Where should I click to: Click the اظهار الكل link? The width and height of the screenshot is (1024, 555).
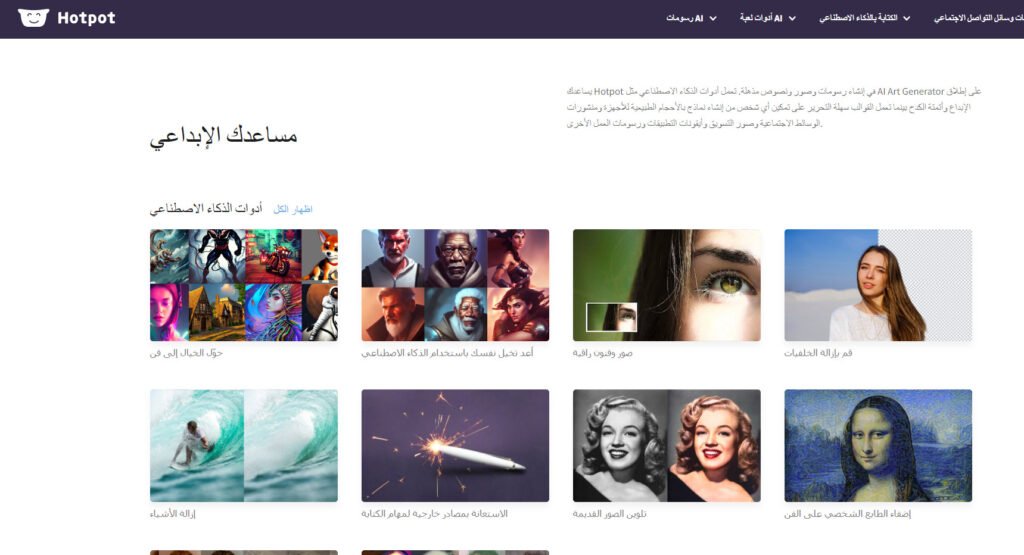pyautogui.click(x=293, y=209)
